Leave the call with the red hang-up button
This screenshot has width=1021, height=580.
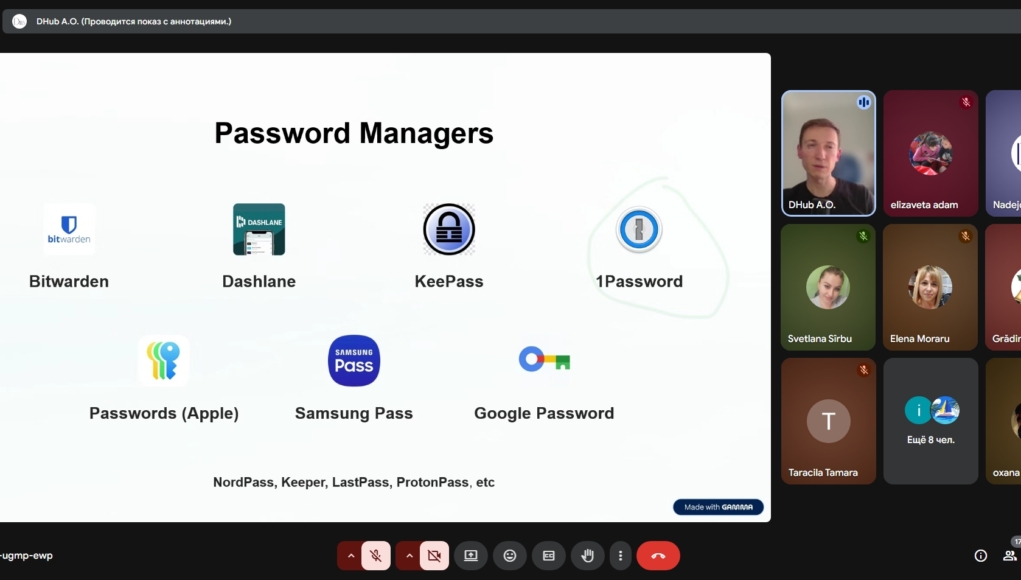(x=658, y=555)
